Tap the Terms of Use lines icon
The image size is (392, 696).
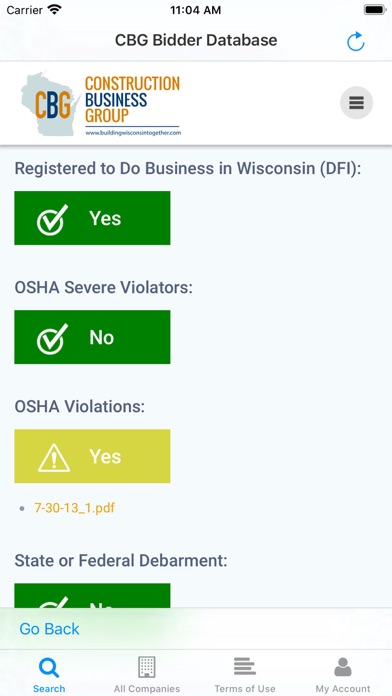[245, 667]
